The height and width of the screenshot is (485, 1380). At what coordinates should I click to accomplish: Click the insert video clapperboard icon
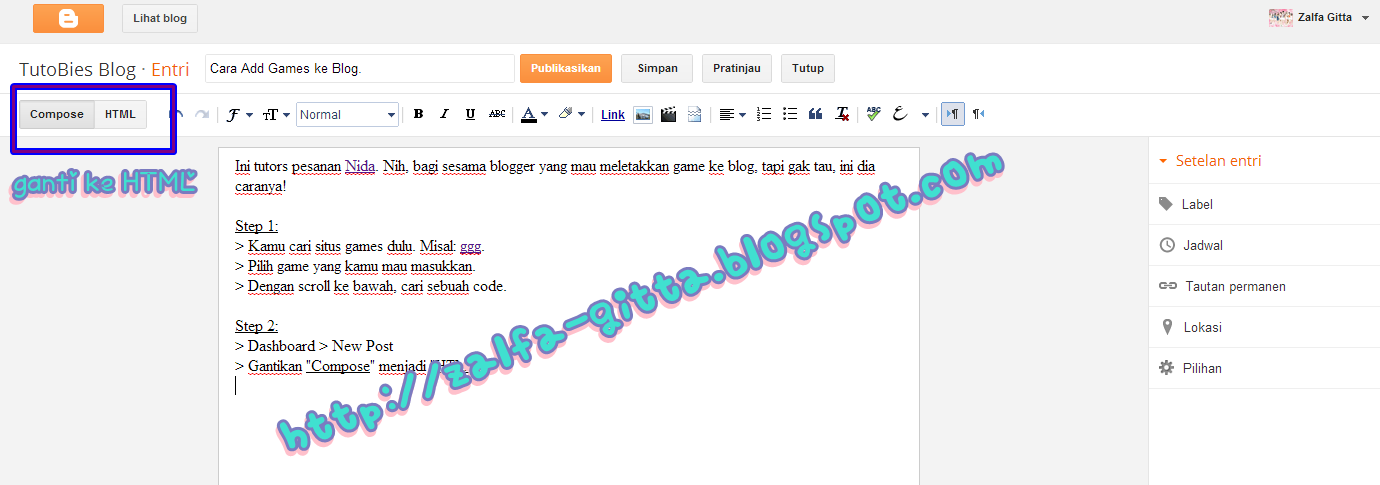(669, 115)
